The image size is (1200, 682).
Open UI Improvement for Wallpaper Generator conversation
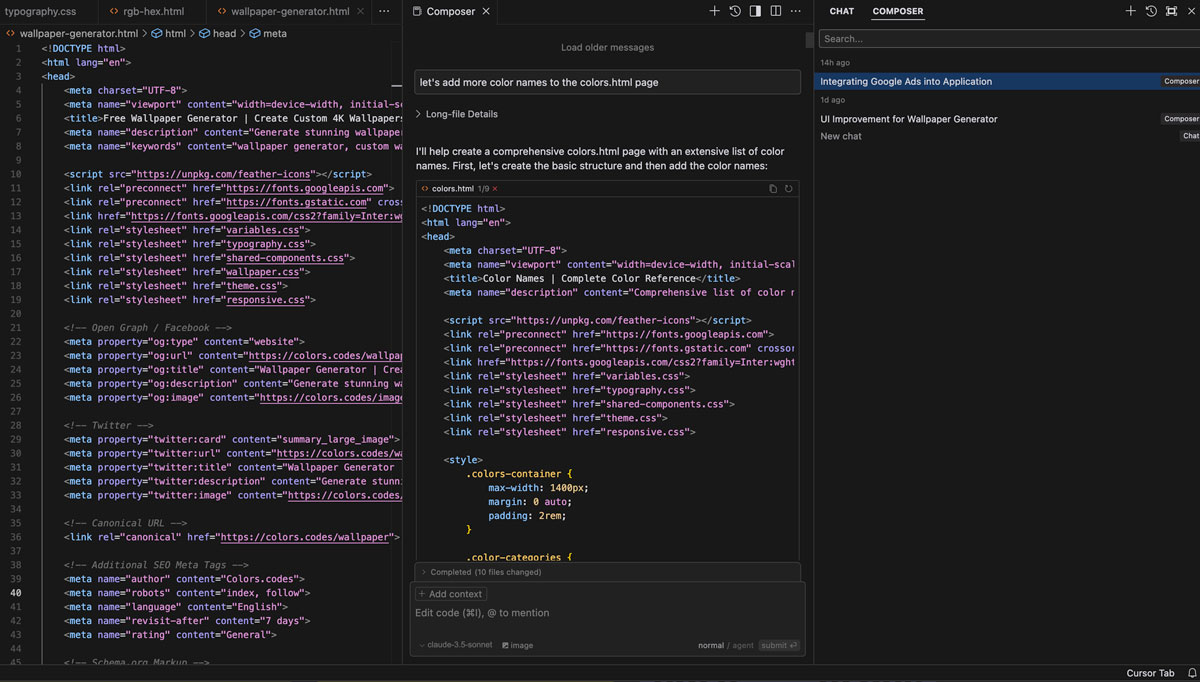pyautogui.click(x=1009, y=119)
